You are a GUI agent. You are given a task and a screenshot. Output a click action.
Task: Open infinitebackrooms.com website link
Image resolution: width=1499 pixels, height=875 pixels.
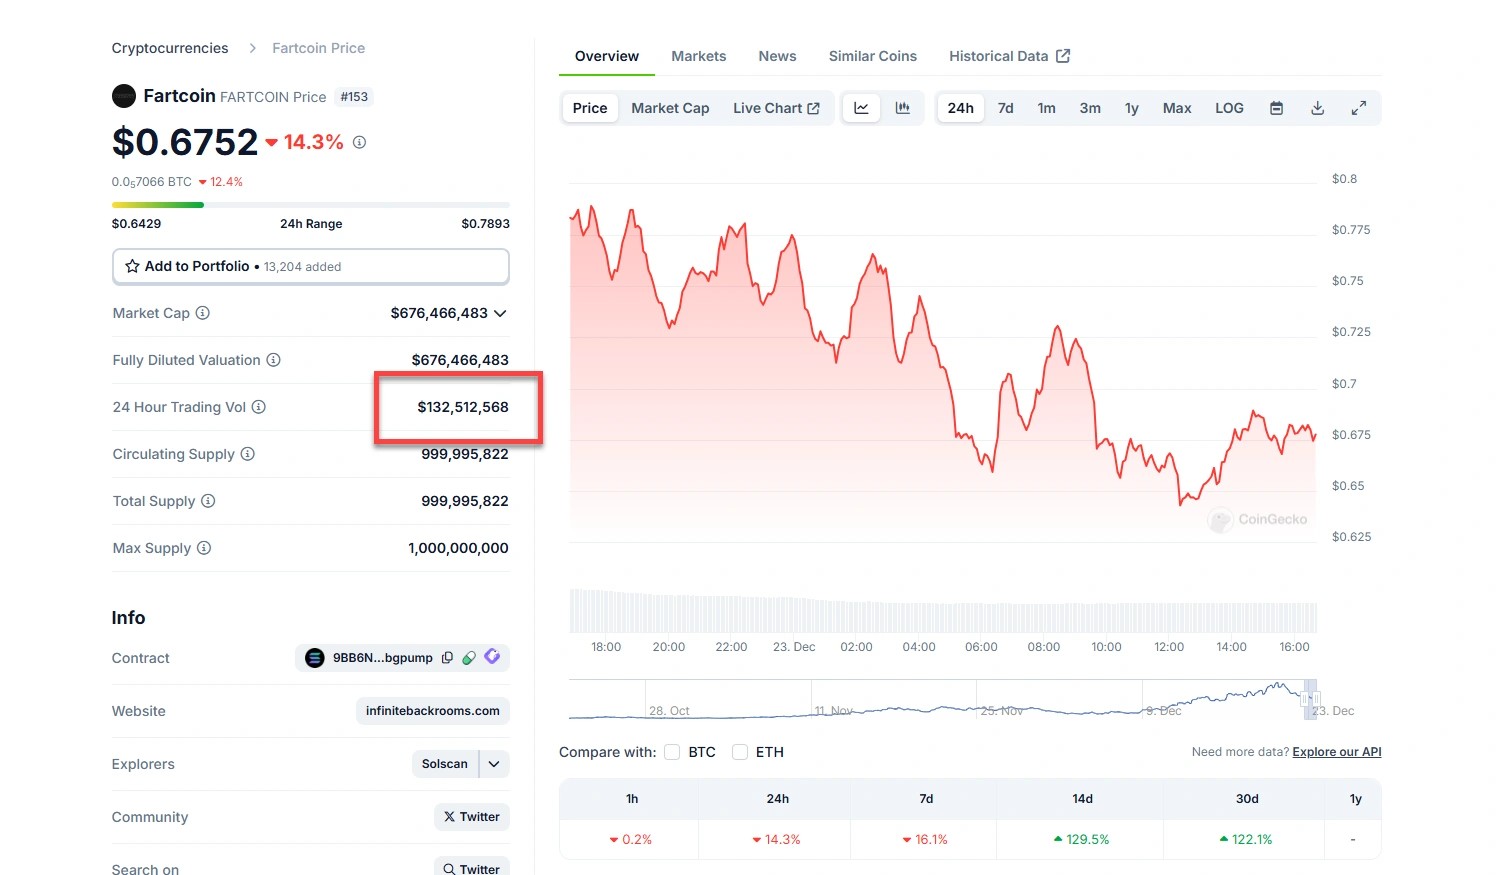pyautogui.click(x=432, y=711)
